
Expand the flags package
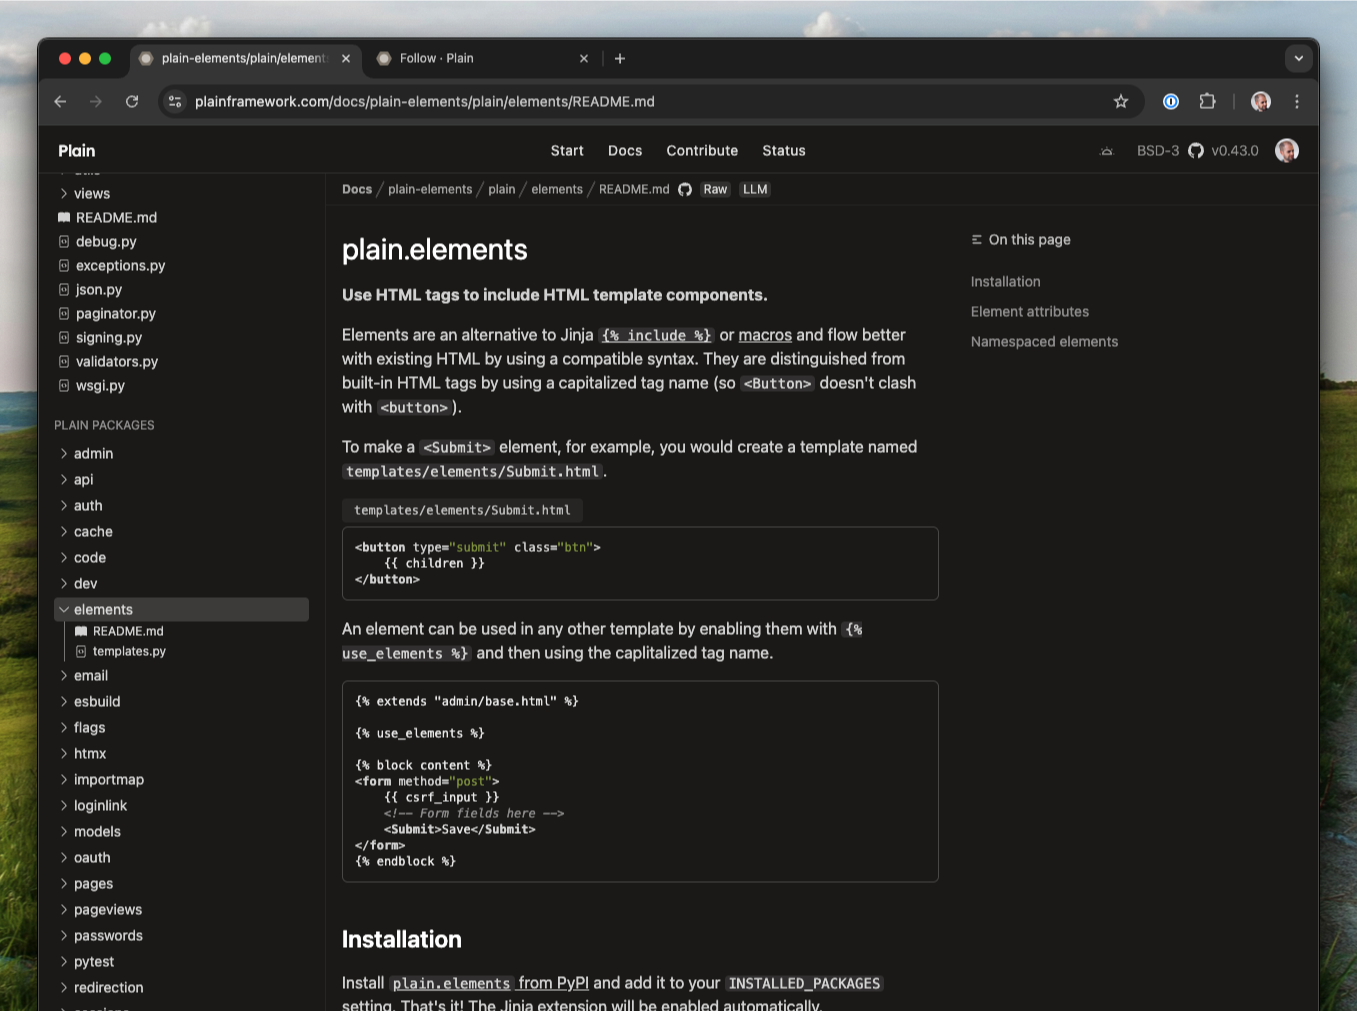click(89, 727)
